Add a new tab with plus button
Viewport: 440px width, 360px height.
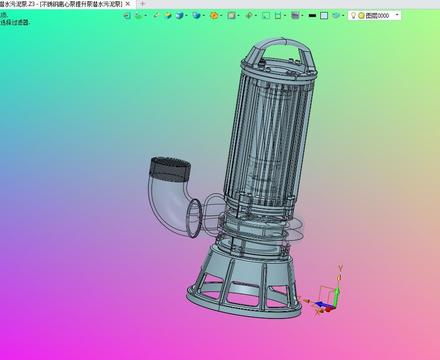143,4
